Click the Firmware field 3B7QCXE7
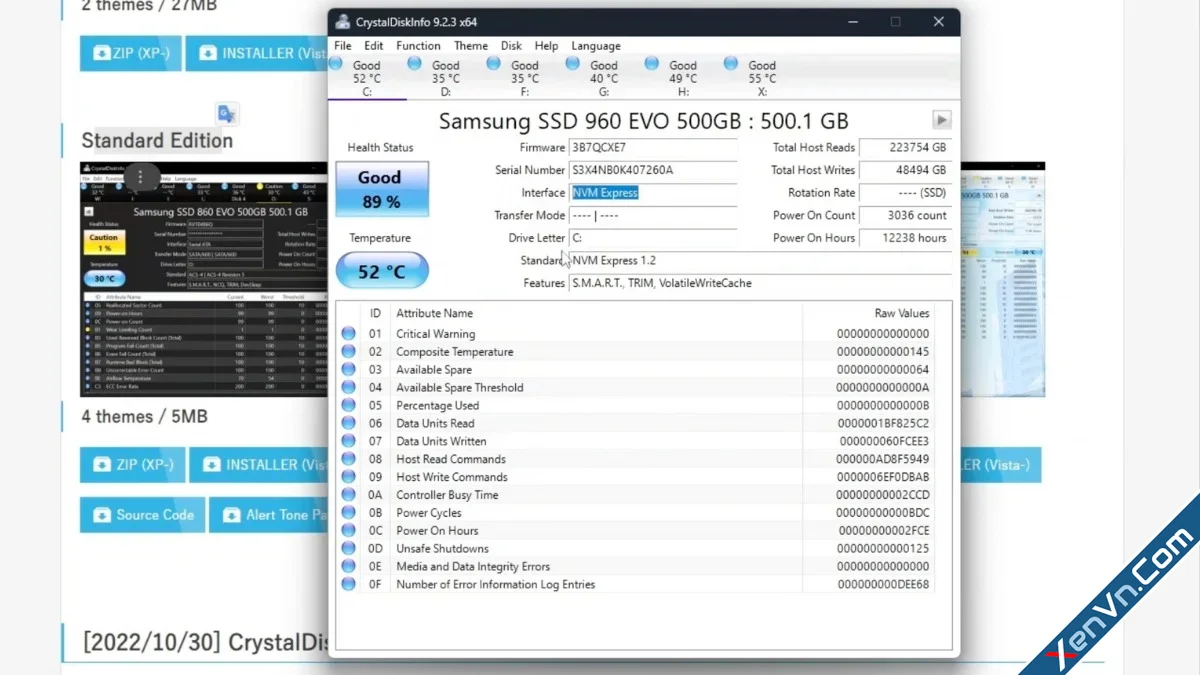The height and width of the screenshot is (675, 1200). coord(653,148)
